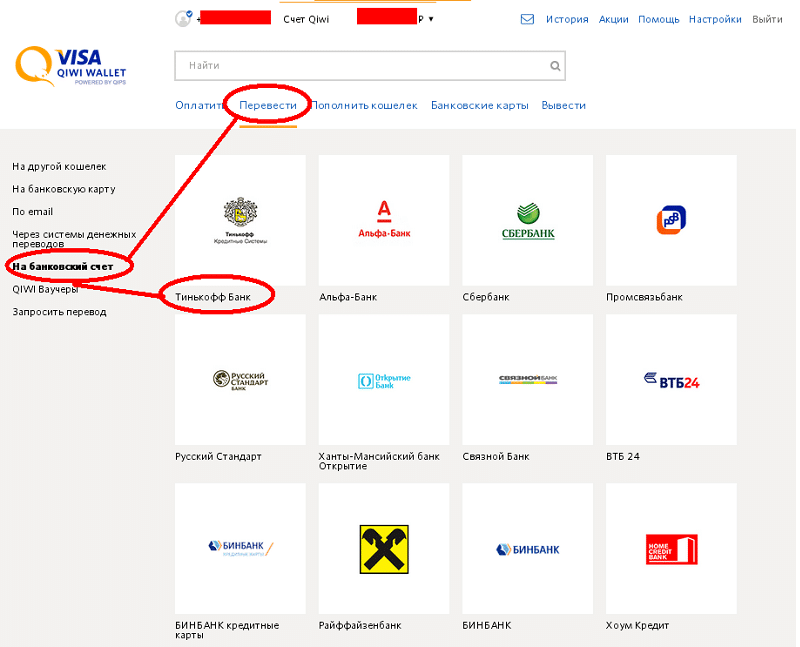Select the Alfa-Bank logo tile
The height and width of the screenshot is (647, 800).
[384, 220]
